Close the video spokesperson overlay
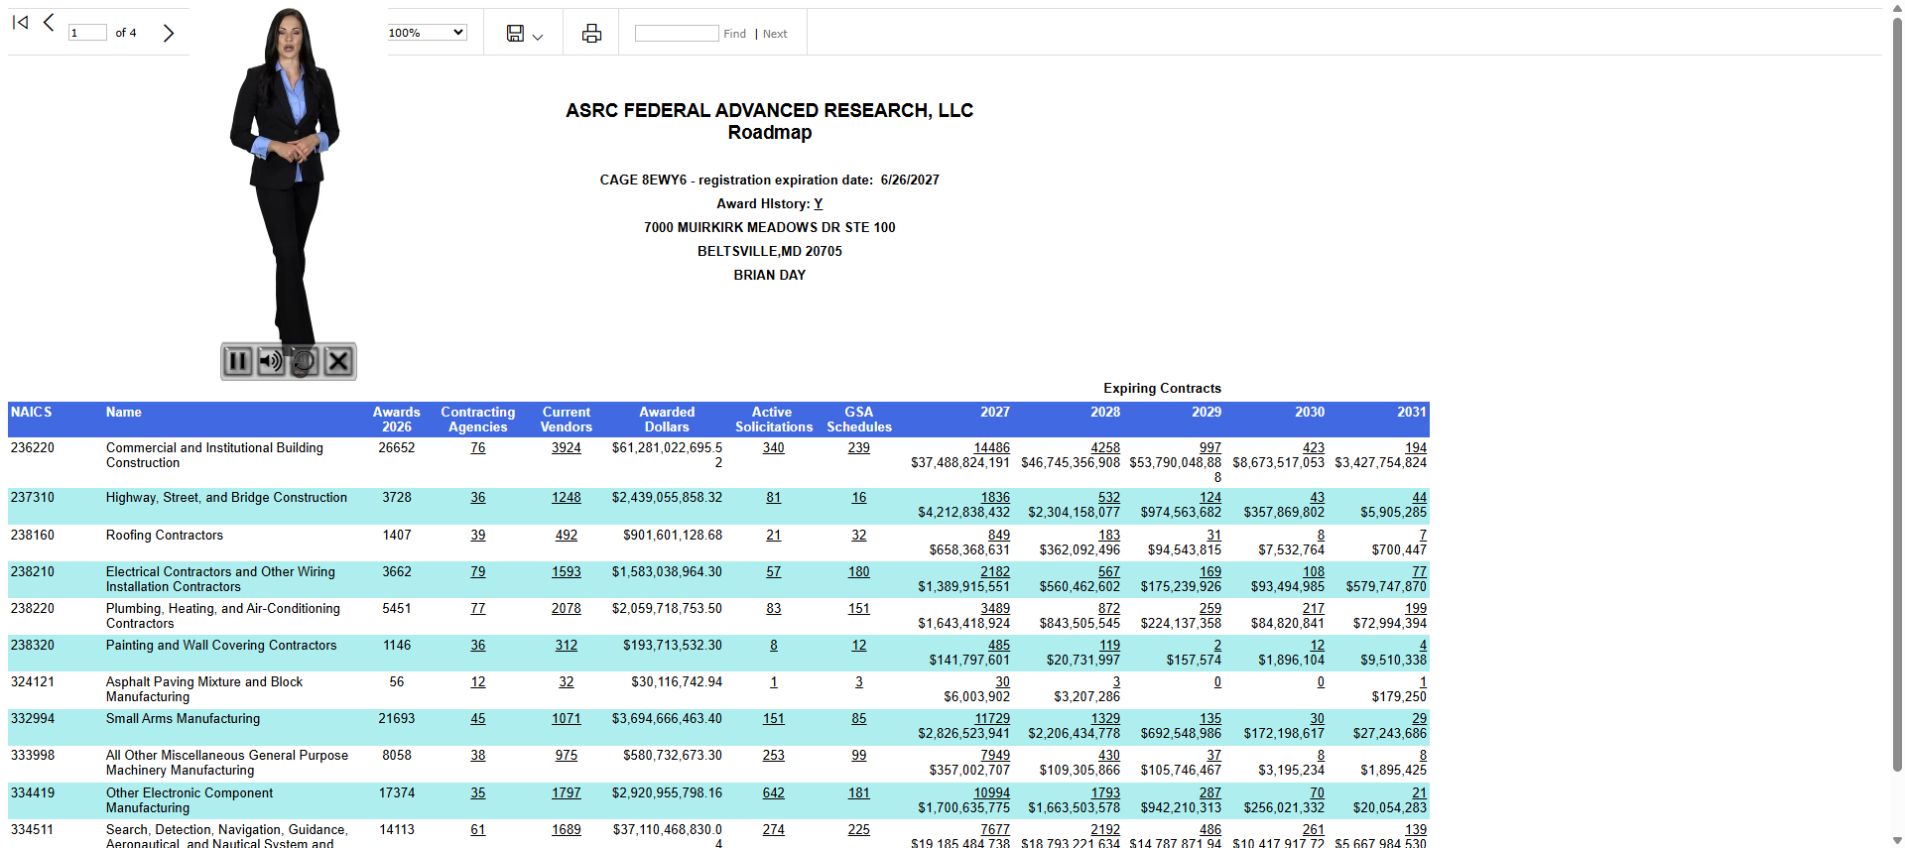The height and width of the screenshot is (848, 1905). pyautogui.click(x=338, y=361)
